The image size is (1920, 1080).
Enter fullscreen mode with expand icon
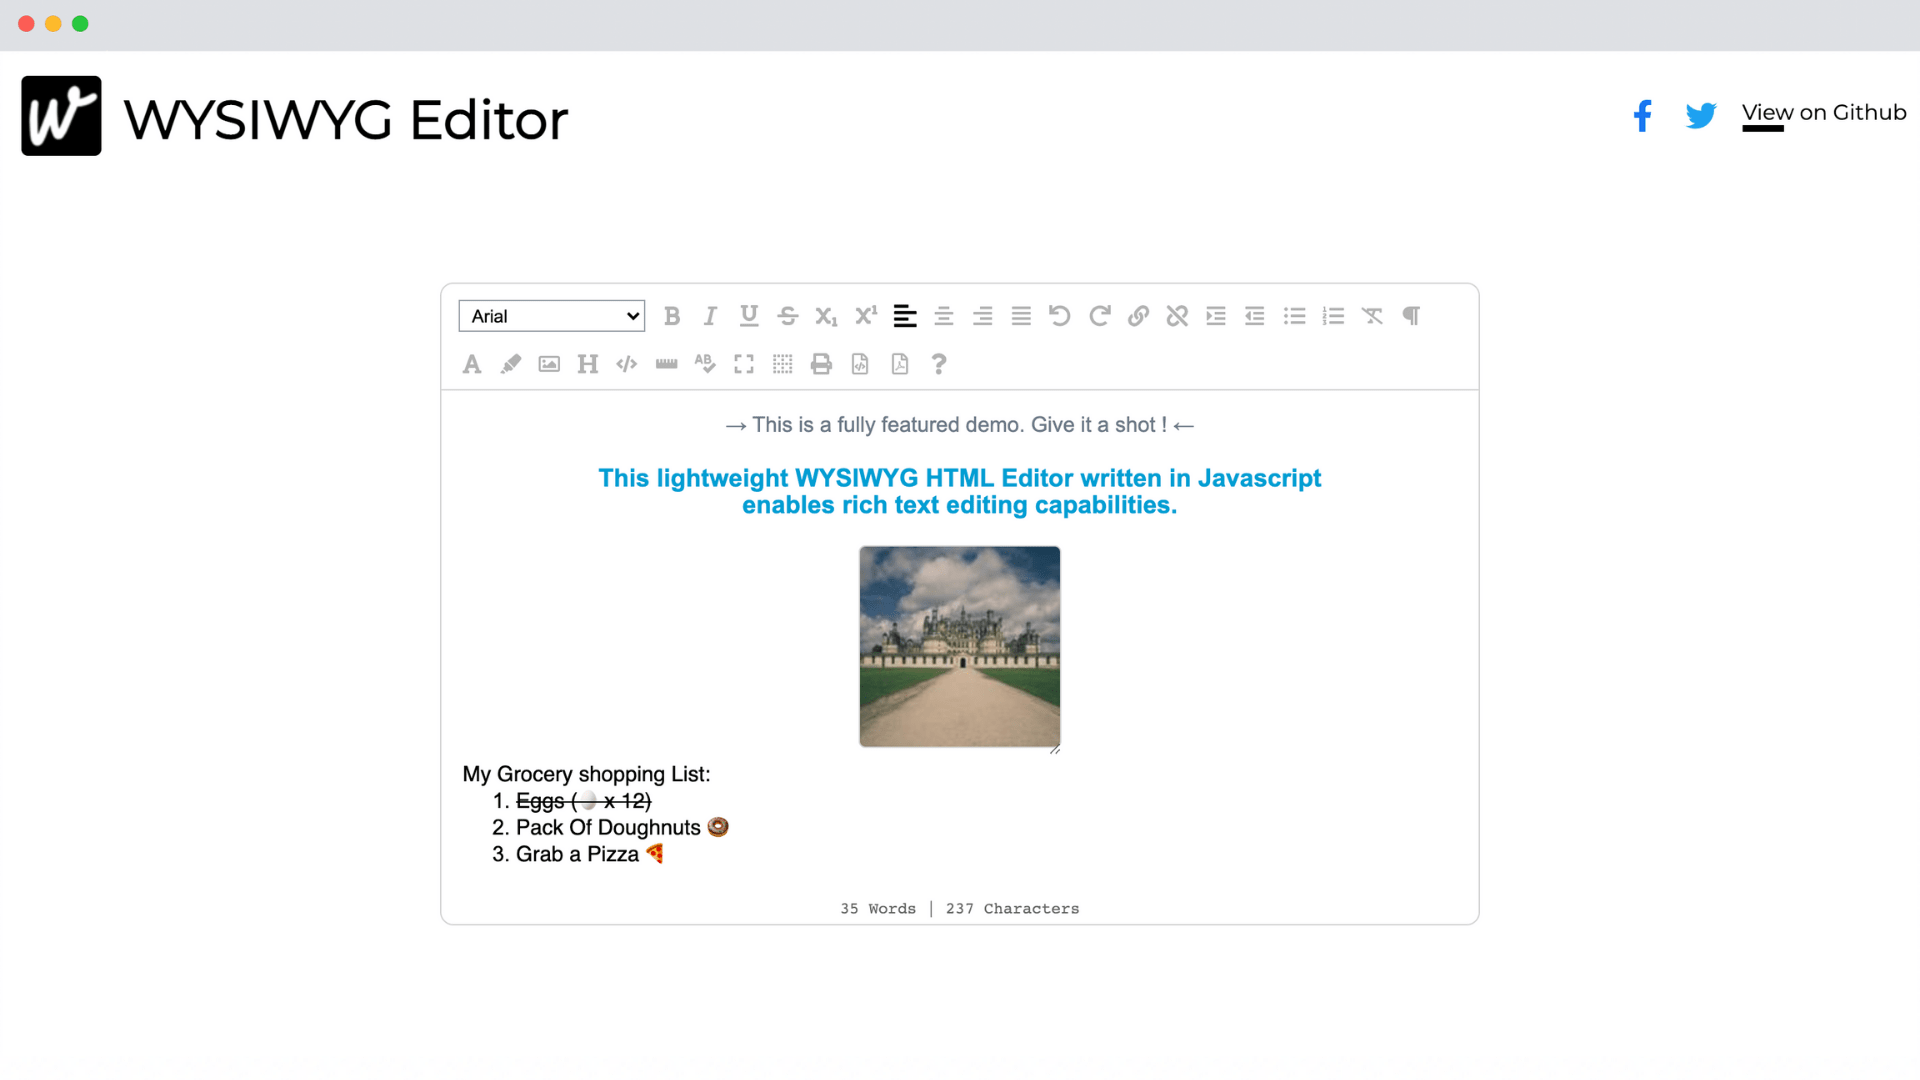point(744,364)
